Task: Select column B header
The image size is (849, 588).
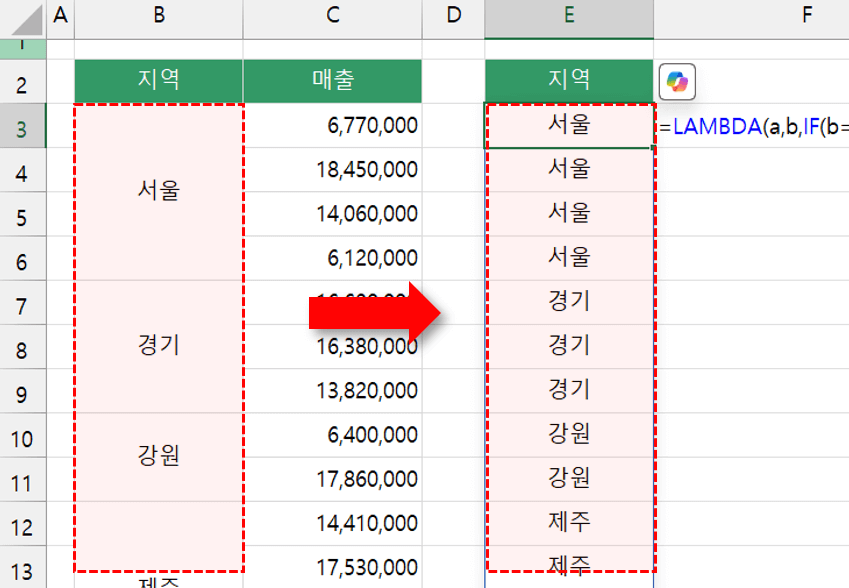Action: (x=159, y=15)
